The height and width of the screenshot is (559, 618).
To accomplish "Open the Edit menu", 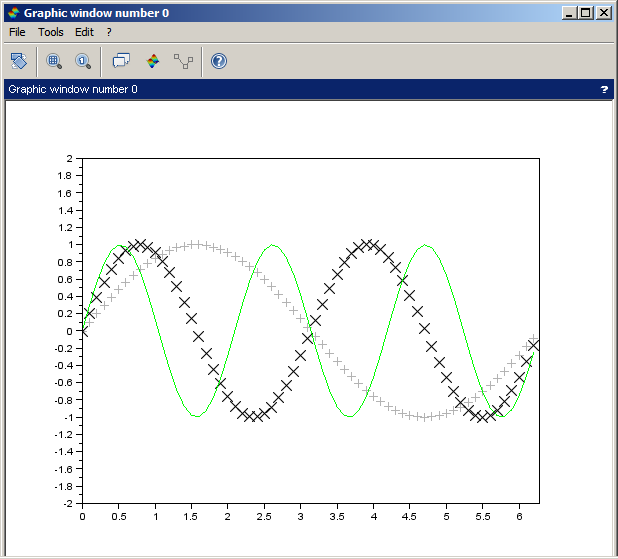I will [84, 32].
